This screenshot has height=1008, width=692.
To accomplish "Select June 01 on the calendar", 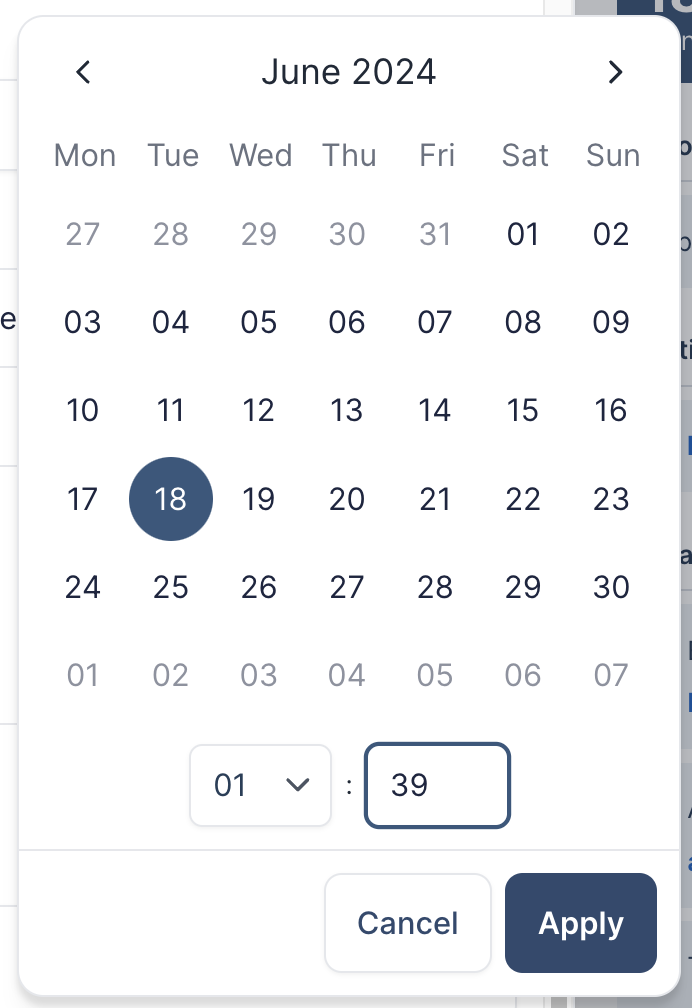I will coord(522,234).
